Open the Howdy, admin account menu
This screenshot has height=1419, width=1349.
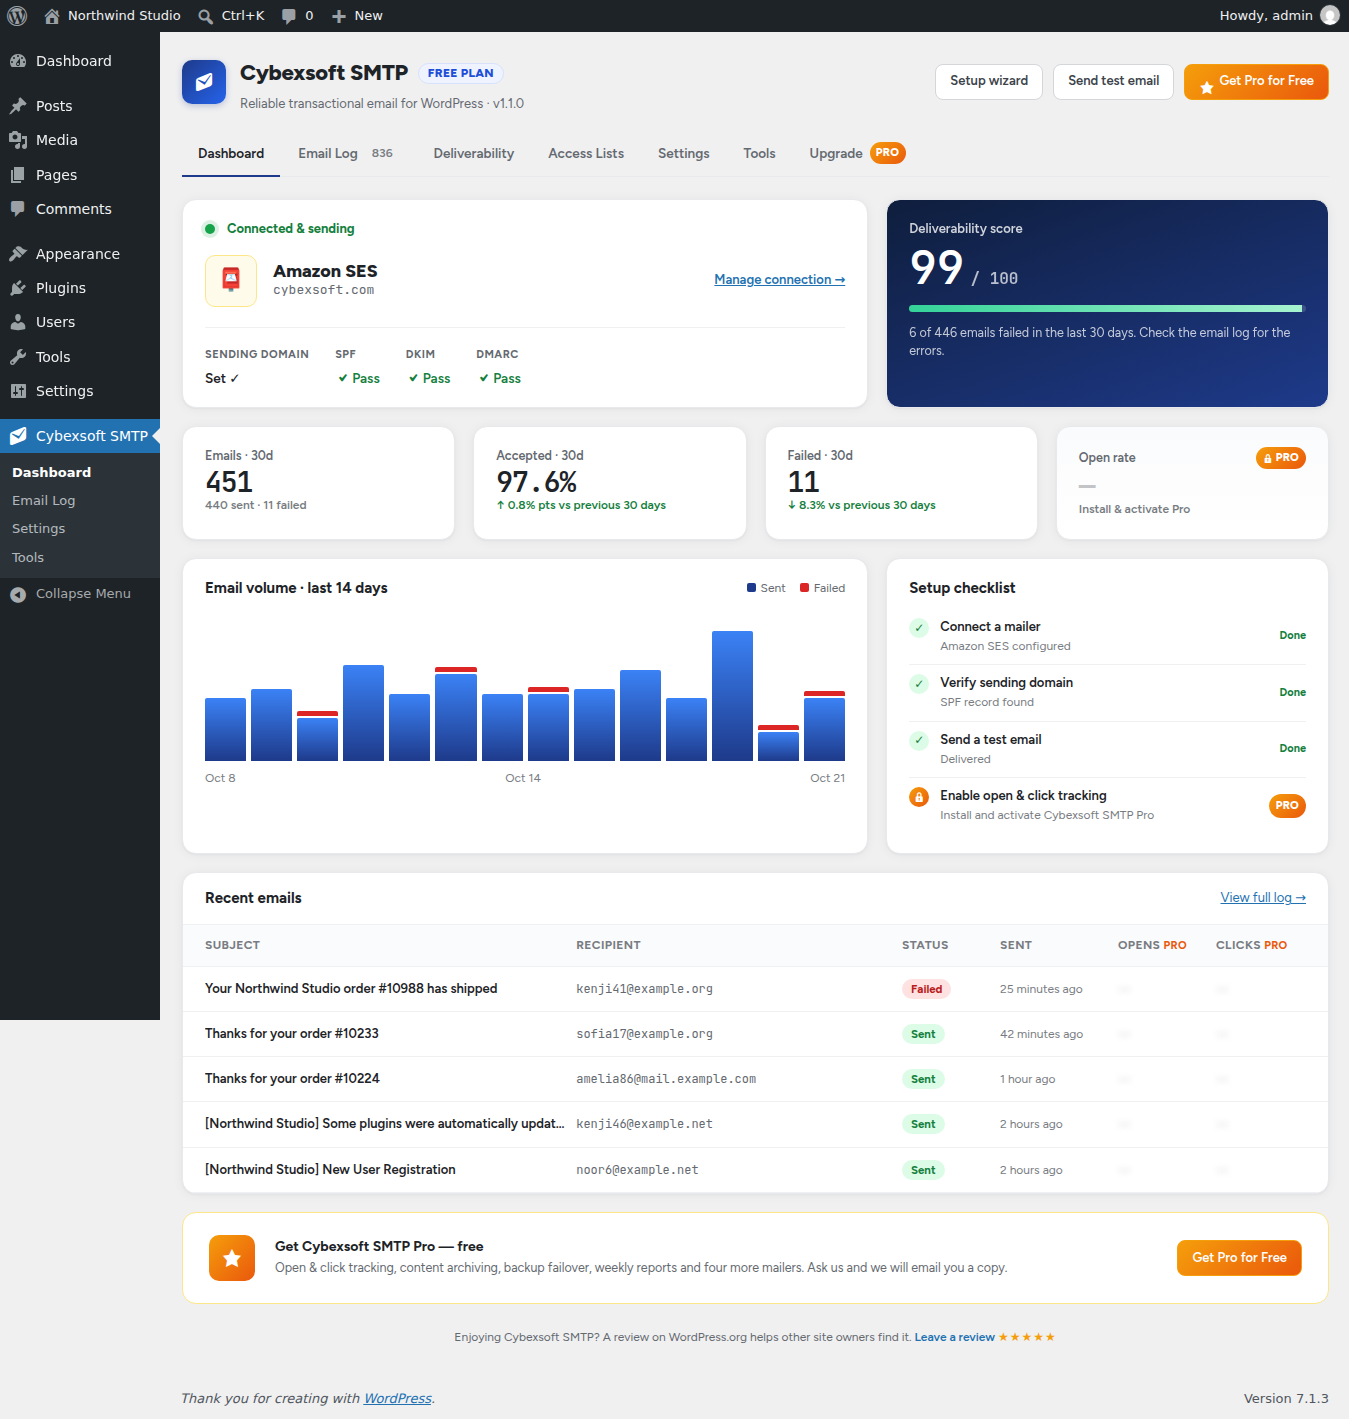tap(1279, 16)
